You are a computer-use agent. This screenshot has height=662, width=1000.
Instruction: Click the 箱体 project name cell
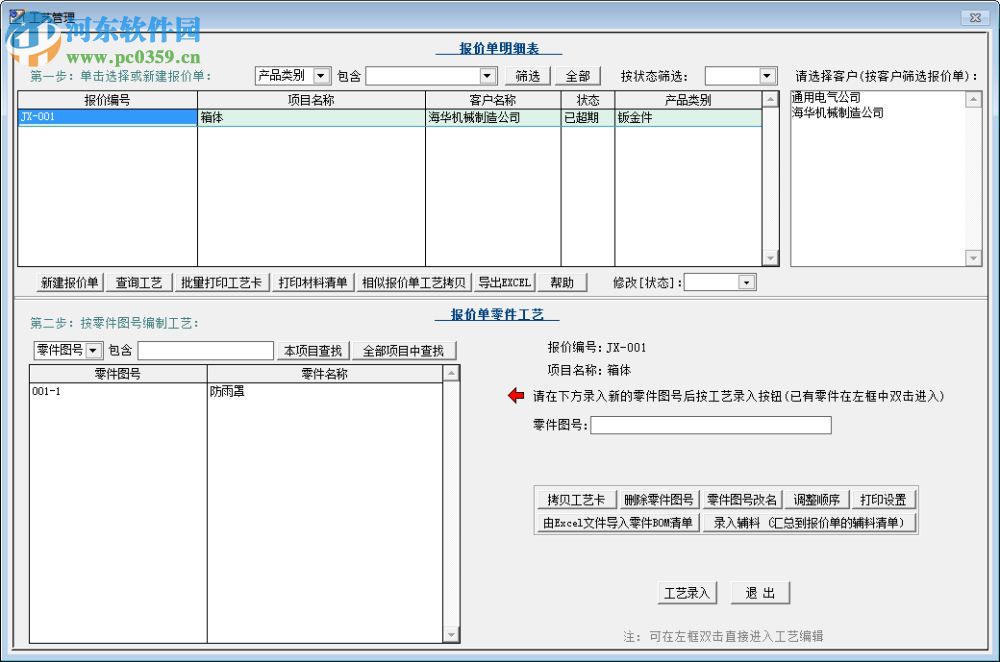click(311, 117)
